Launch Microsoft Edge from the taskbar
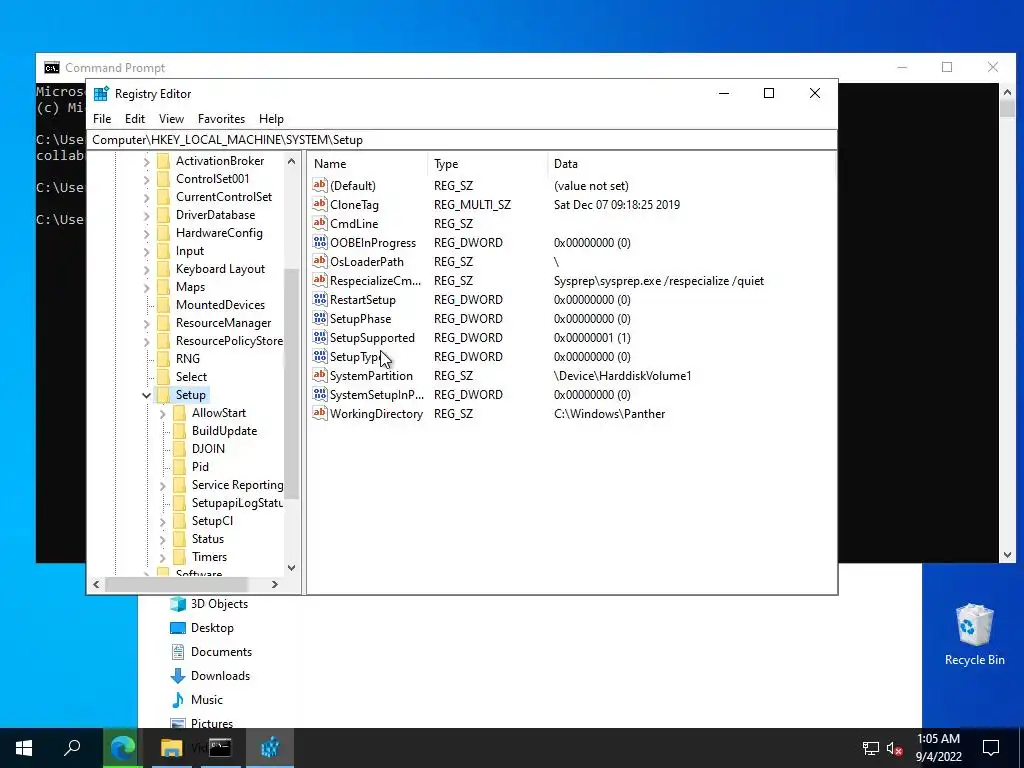This screenshot has width=1024, height=768. (122, 748)
